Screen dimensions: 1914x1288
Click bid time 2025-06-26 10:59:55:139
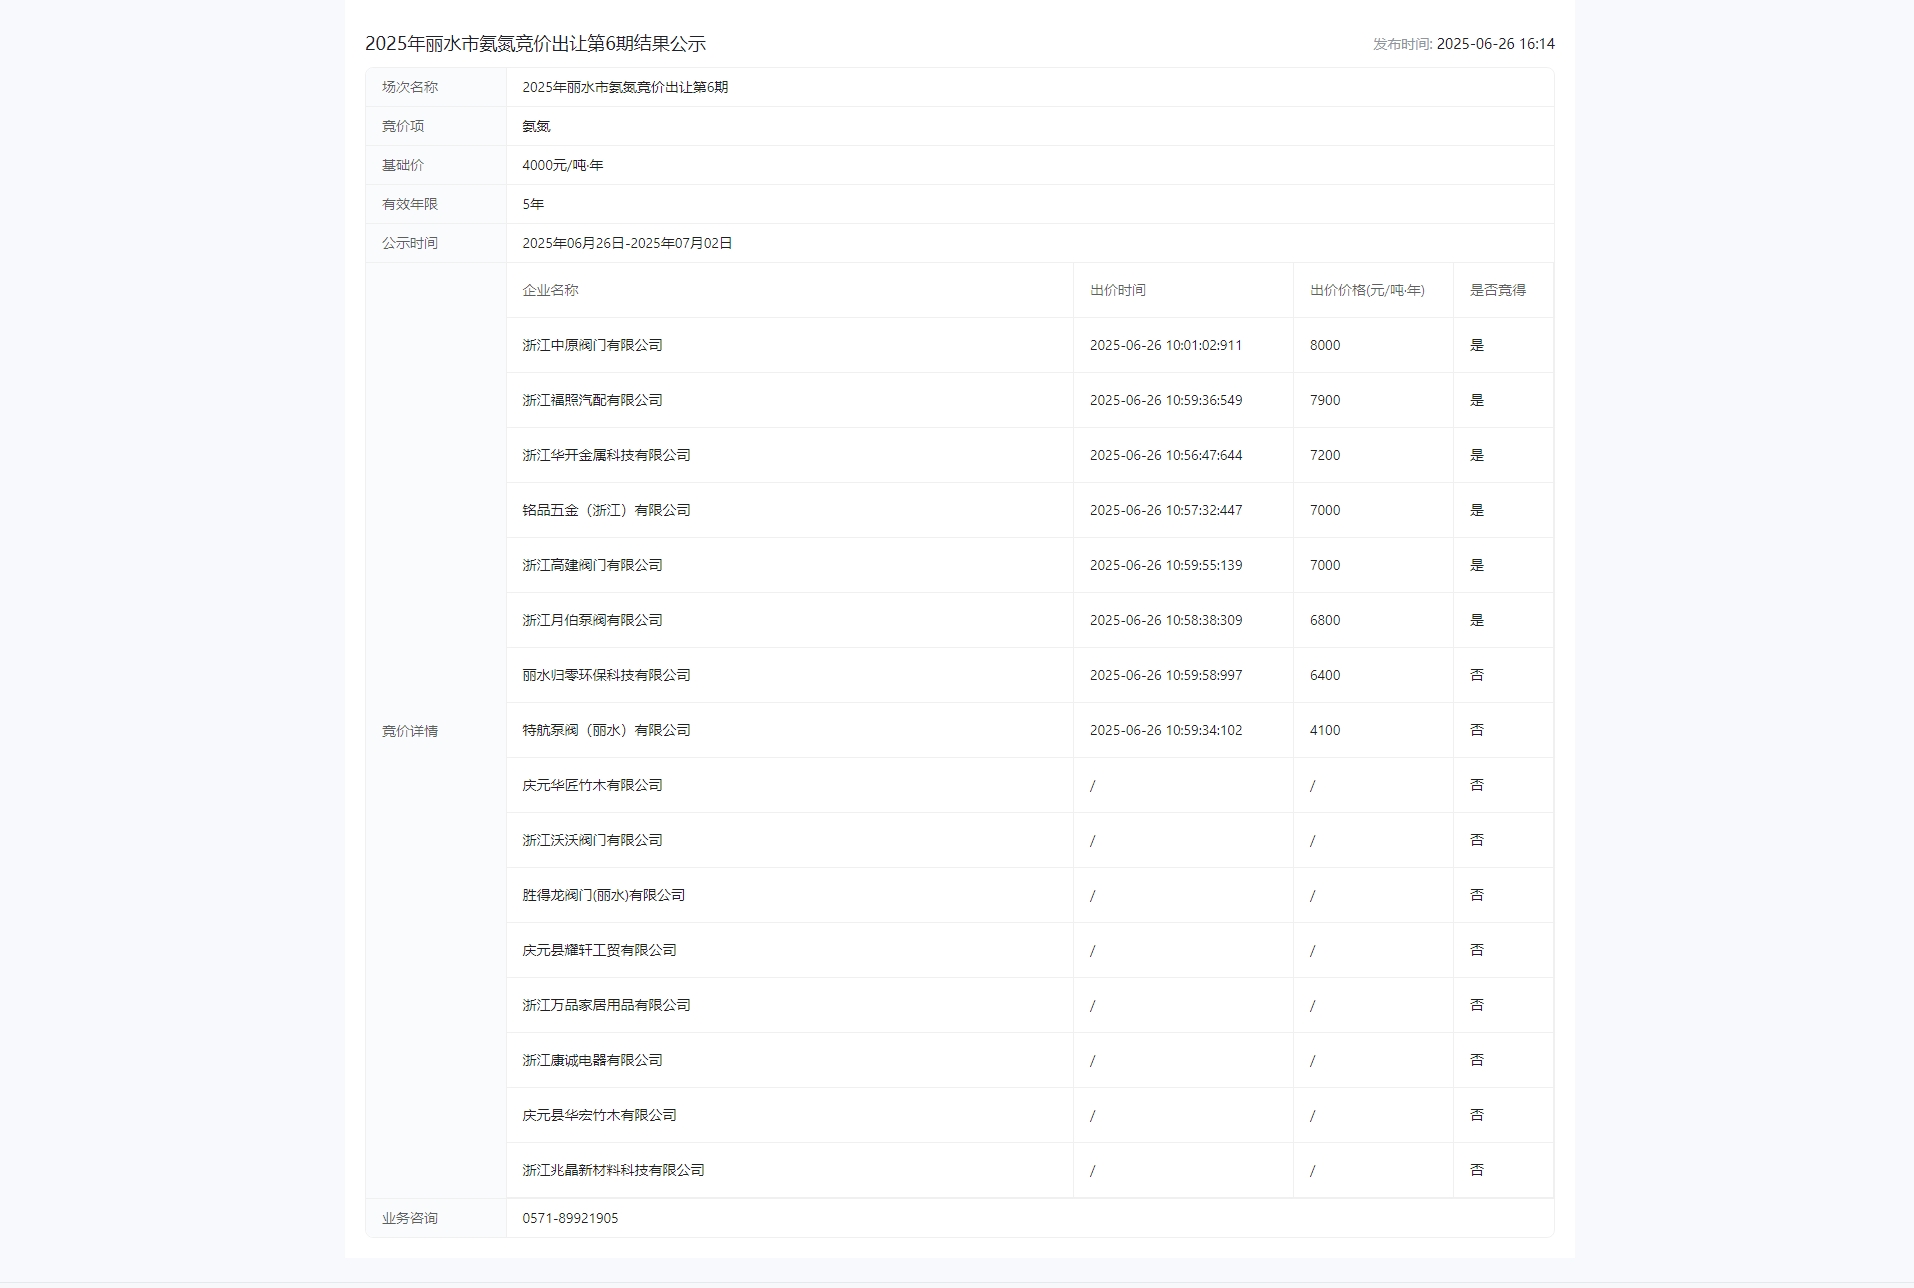[x=1166, y=565]
